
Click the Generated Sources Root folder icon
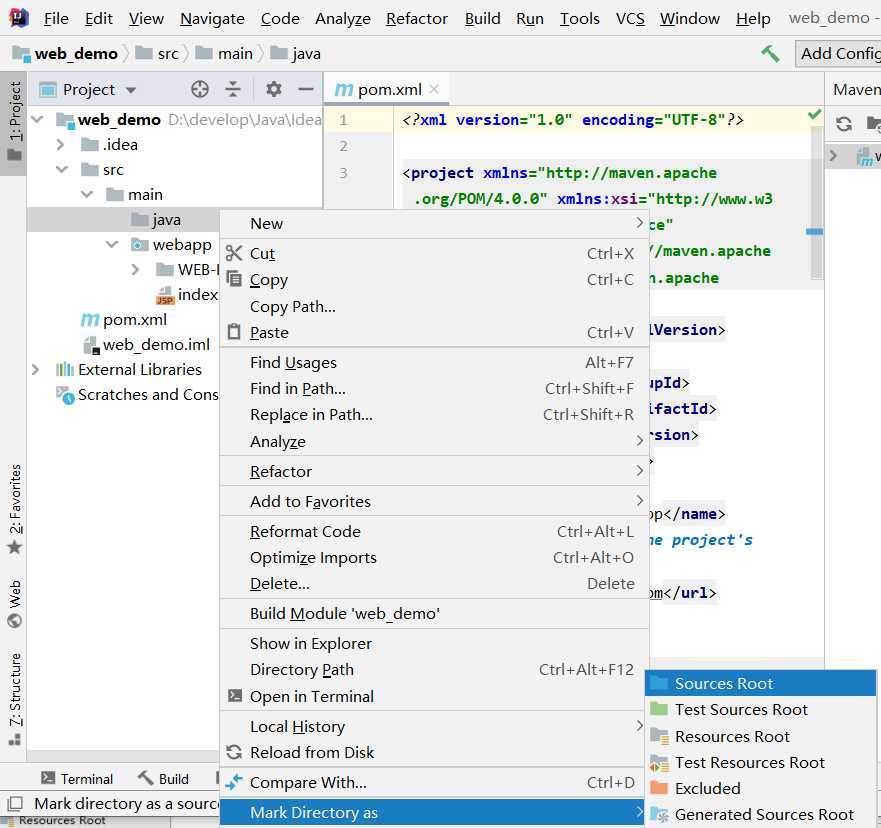pyautogui.click(x=659, y=815)
